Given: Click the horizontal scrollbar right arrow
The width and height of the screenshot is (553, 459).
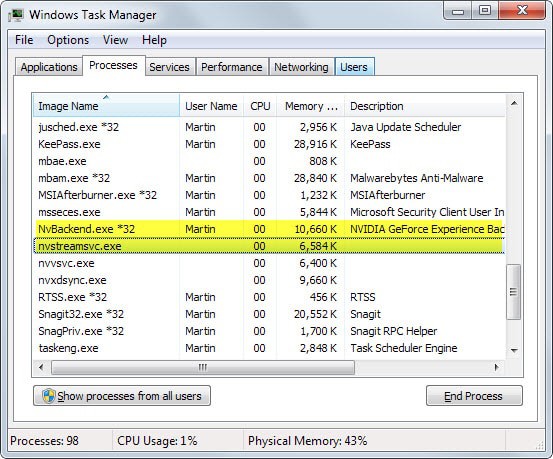Looking at the screenshot, I should point(497,367).
